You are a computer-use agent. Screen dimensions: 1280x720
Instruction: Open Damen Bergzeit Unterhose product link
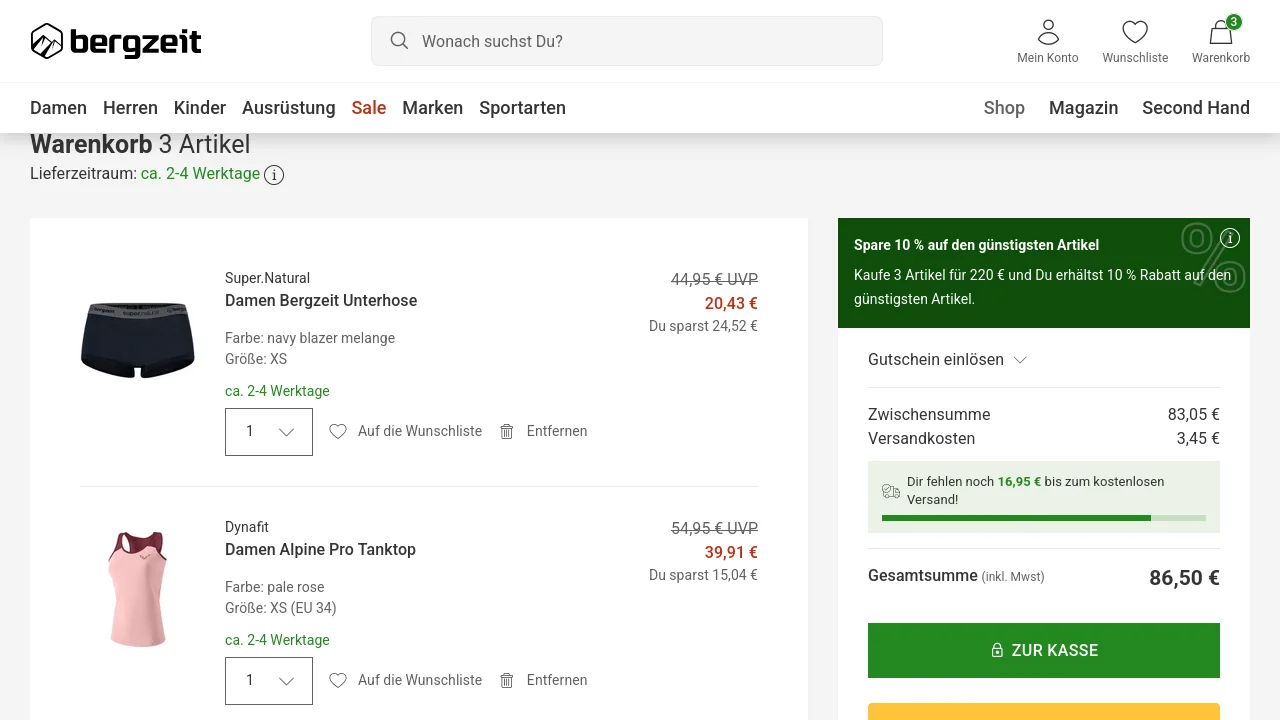pos(321,301)
